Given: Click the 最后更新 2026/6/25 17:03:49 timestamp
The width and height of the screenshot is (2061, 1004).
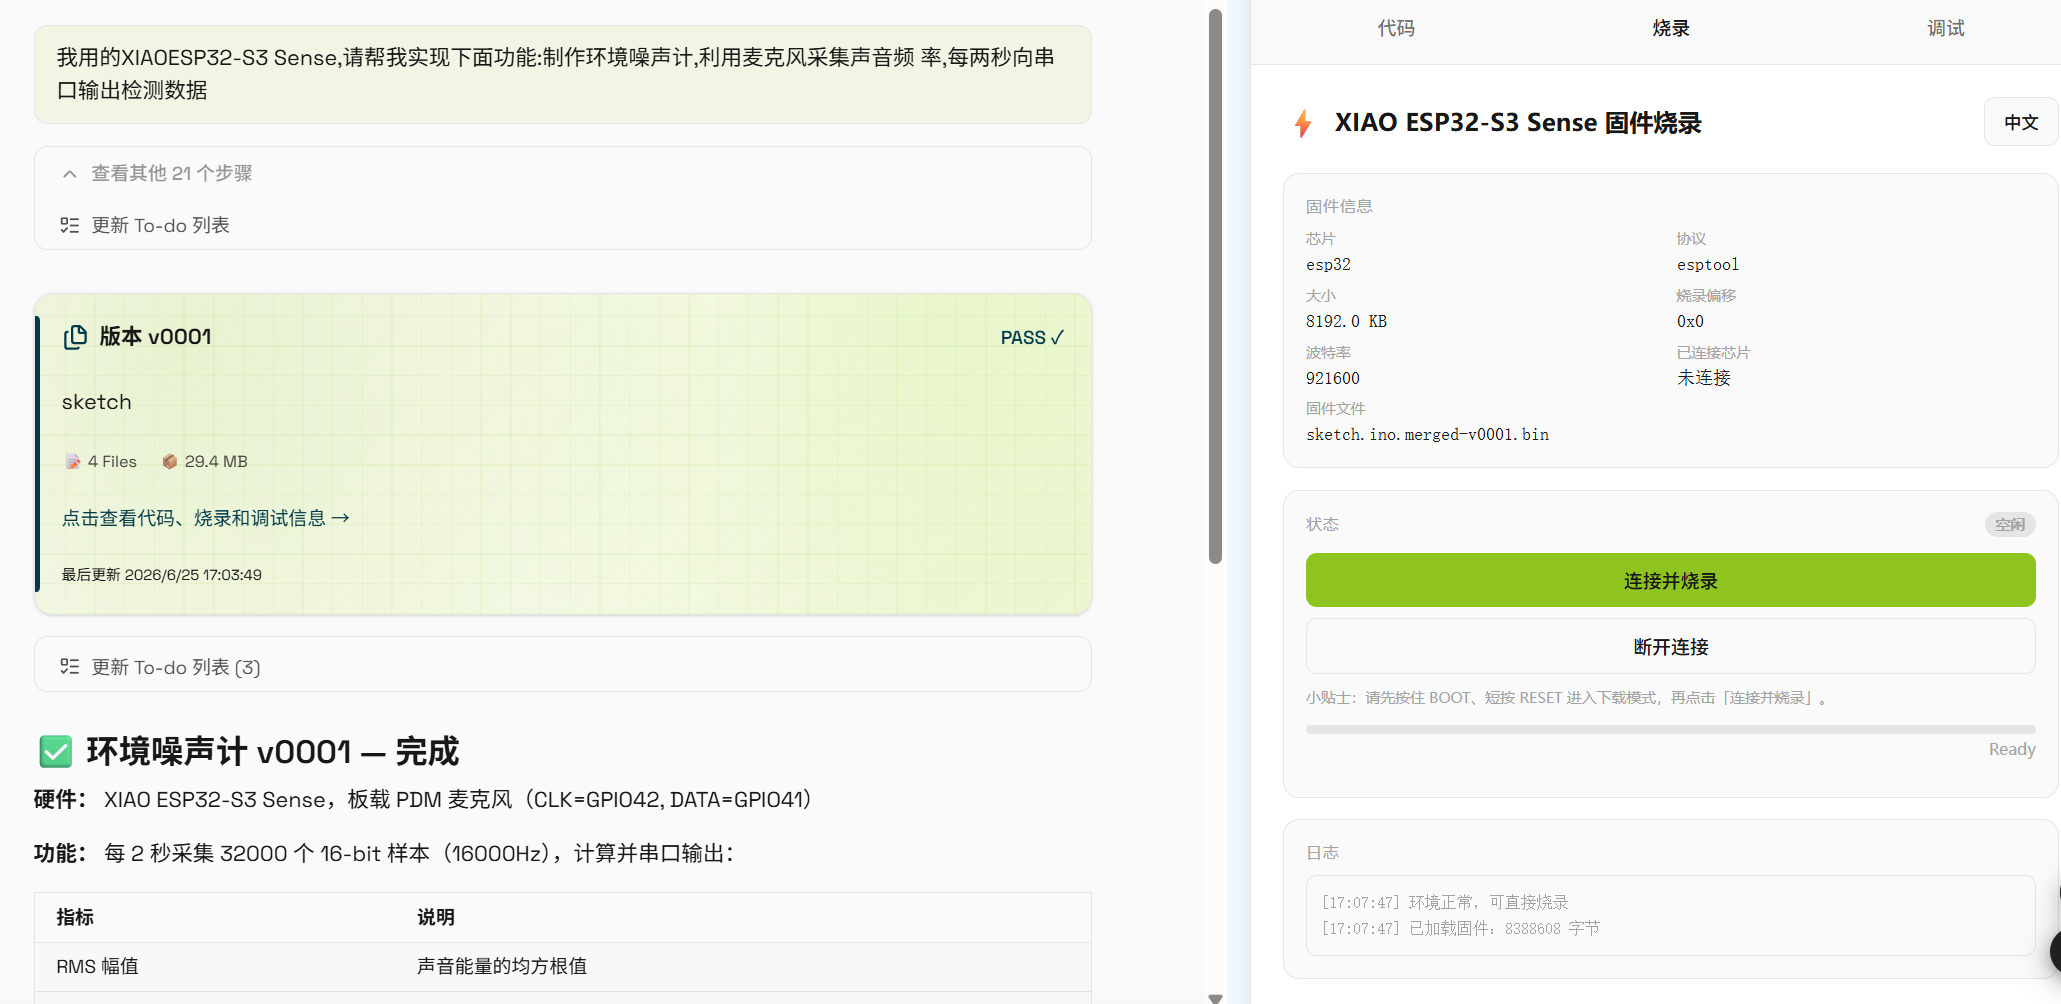Looking at the screenshot, I should [161, 575].
